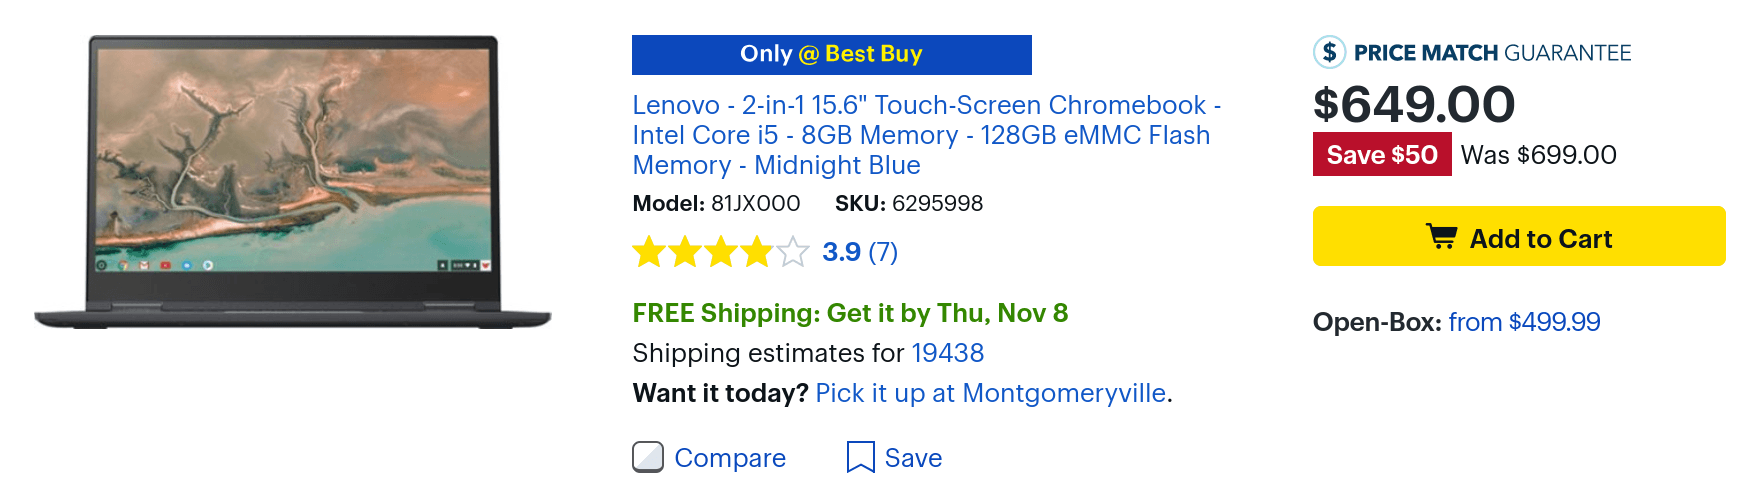
Task: Click the Only @ Best Buy banner
Action: (x=832, y=55)
